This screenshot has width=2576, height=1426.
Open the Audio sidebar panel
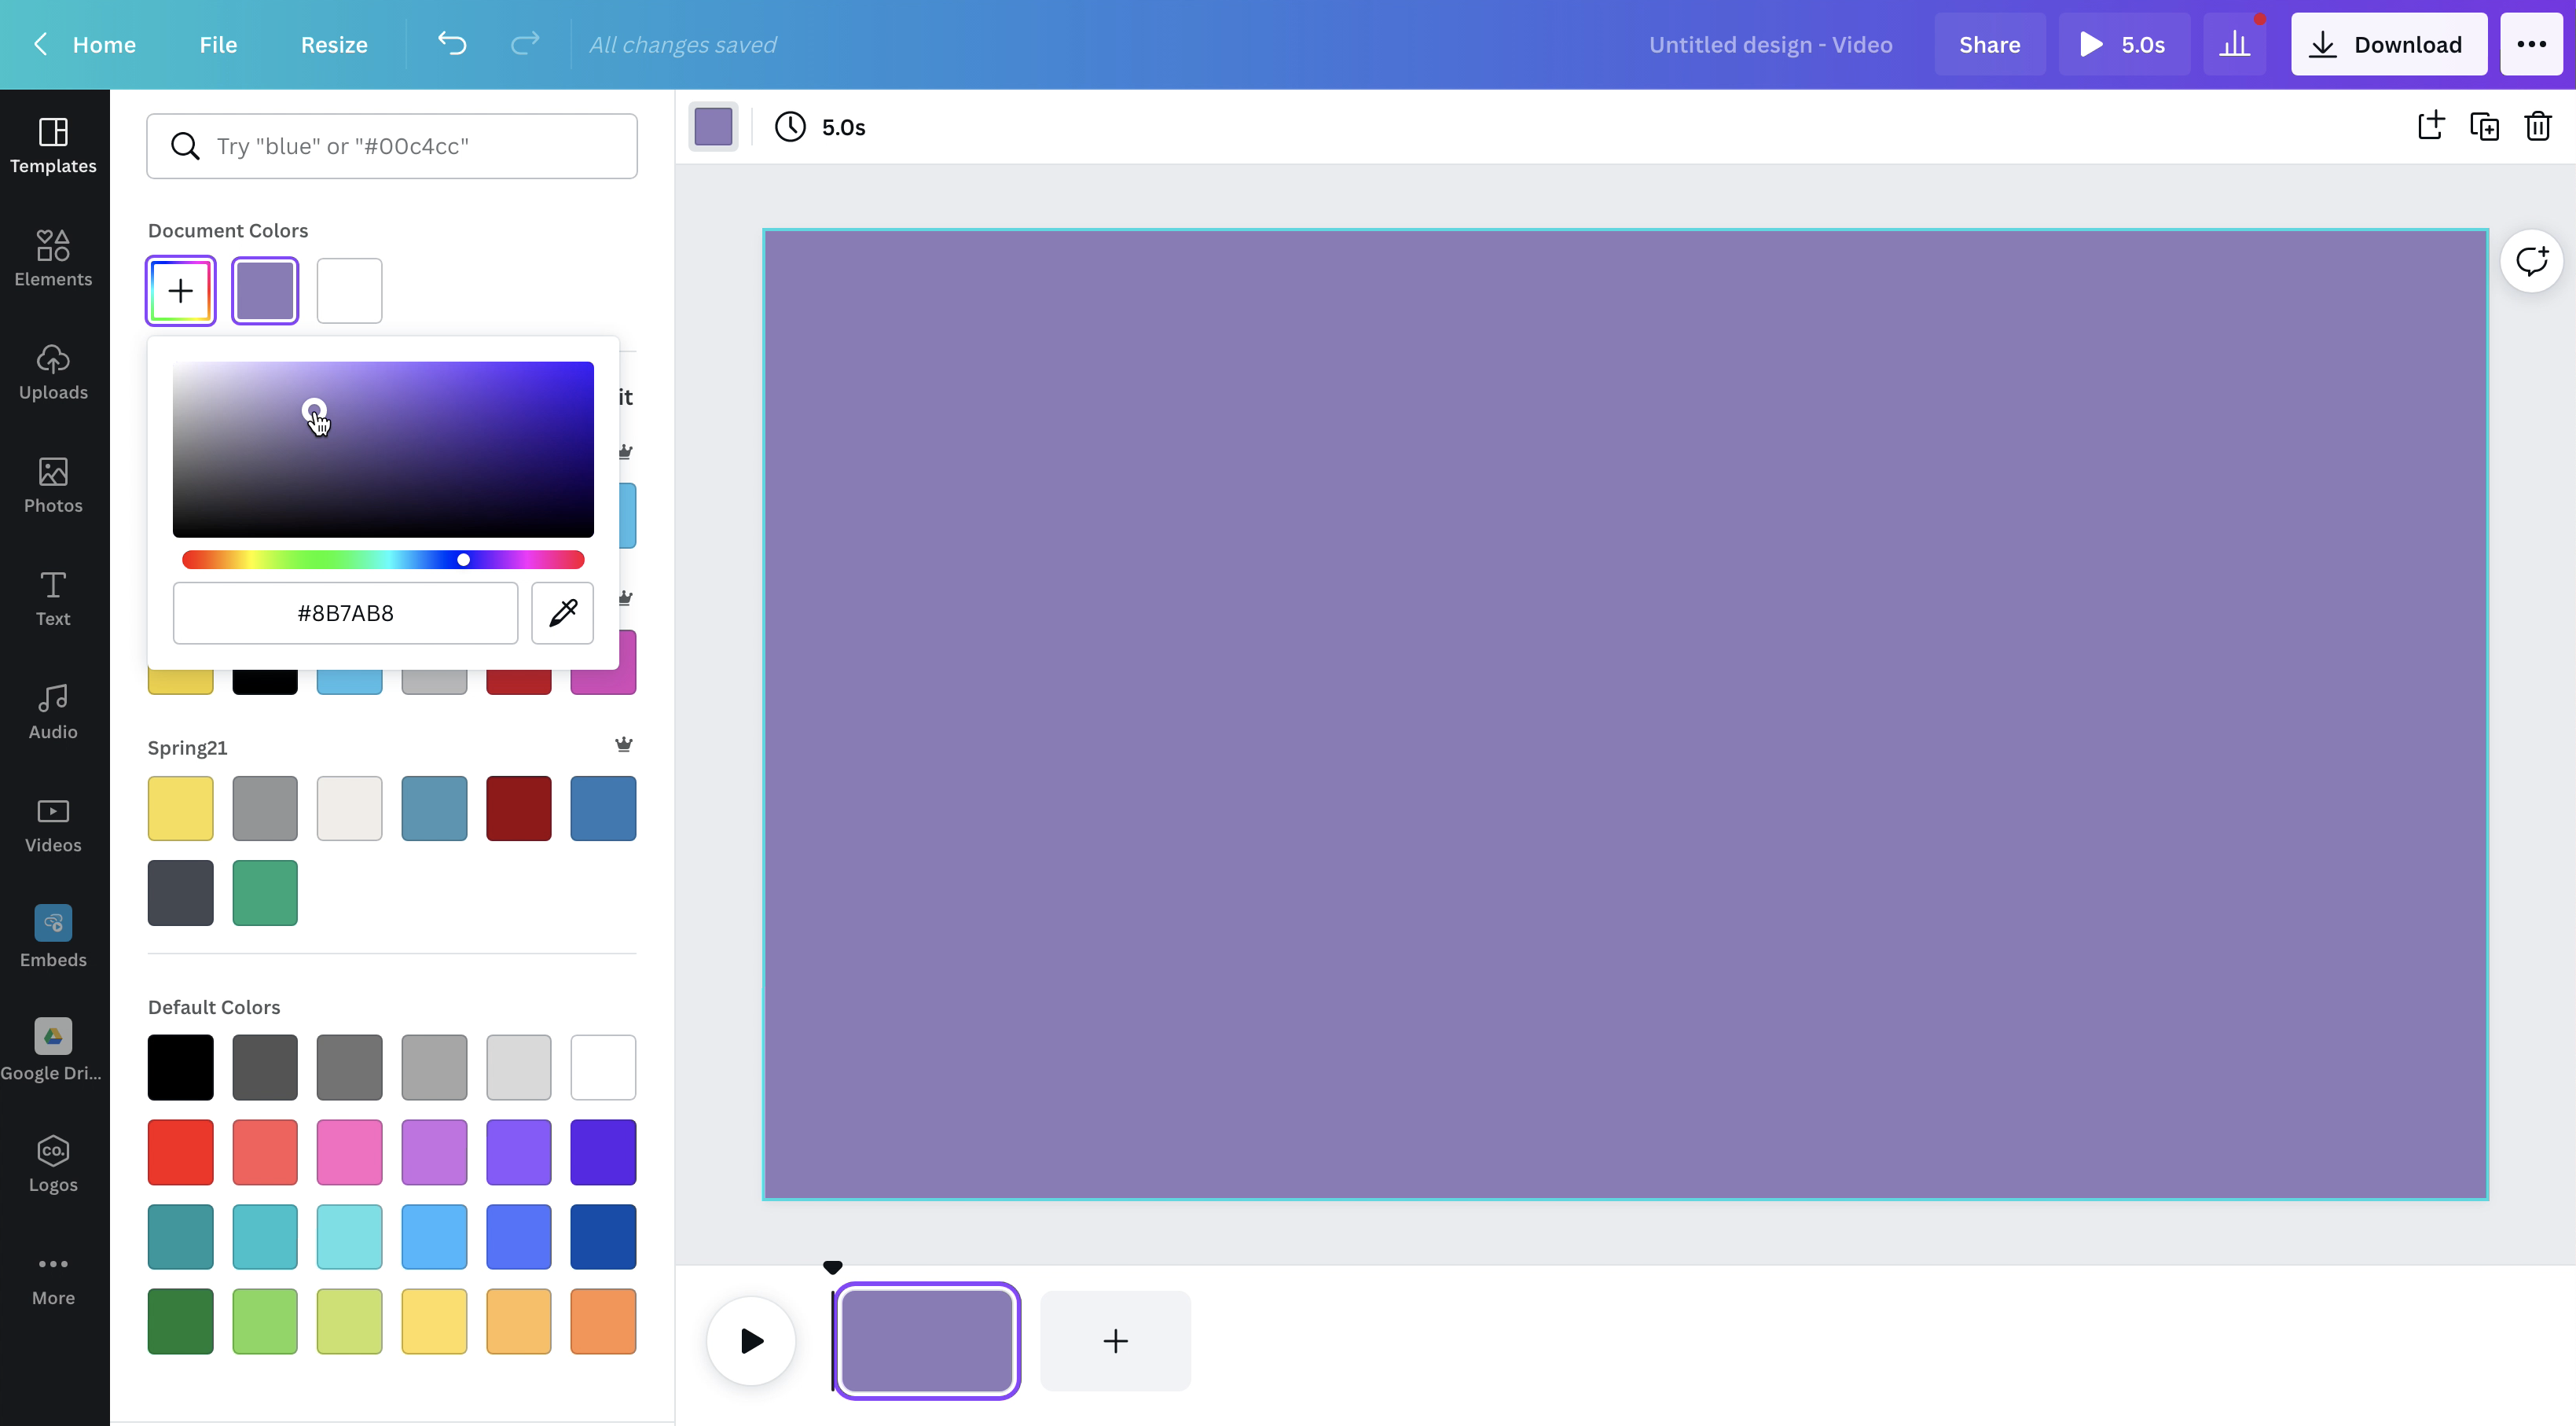(53, 711)
